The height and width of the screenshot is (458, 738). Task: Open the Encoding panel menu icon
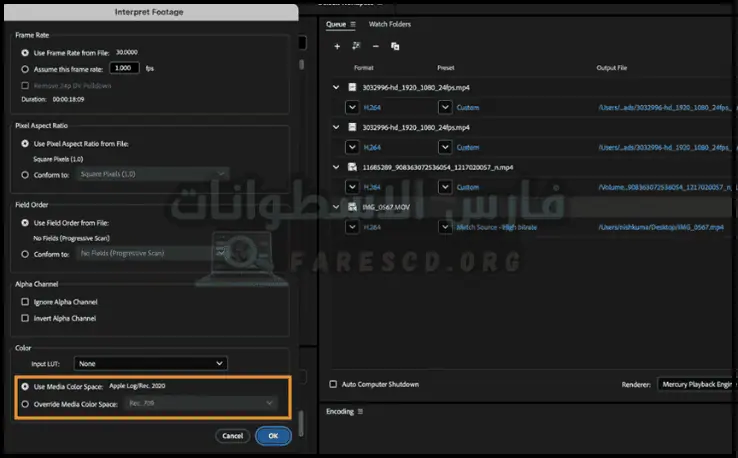[x=361, y=411]
